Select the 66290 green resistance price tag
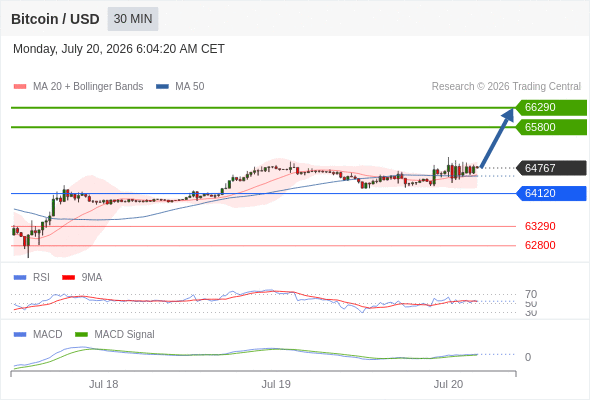 [x=551, y=108]
